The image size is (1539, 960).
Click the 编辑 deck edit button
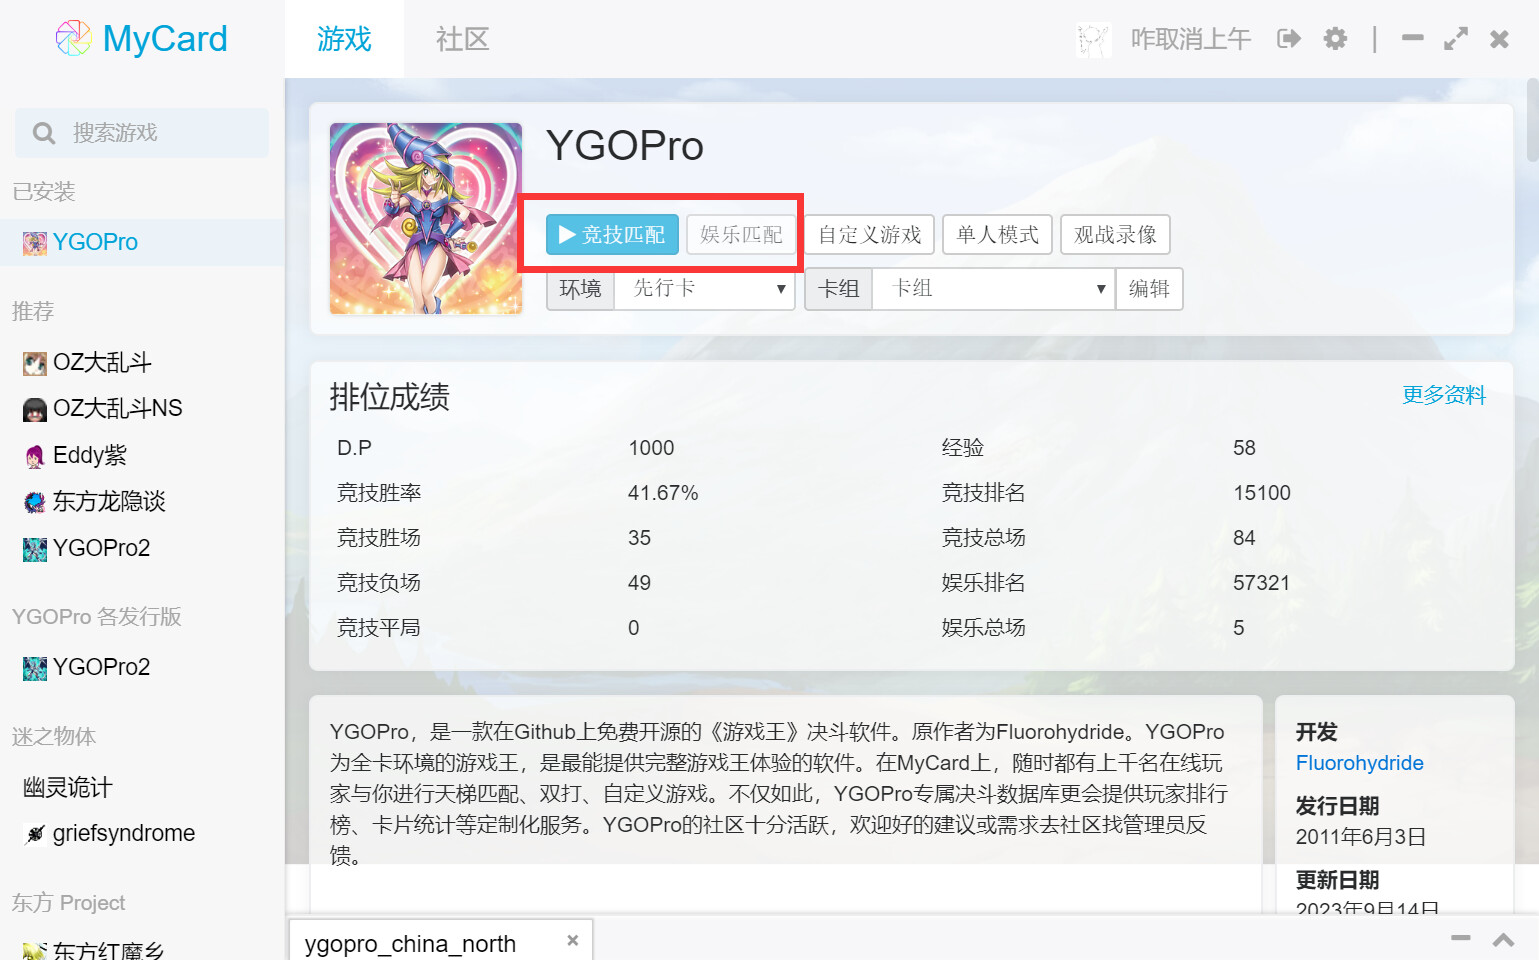(x=1149, y=289)
